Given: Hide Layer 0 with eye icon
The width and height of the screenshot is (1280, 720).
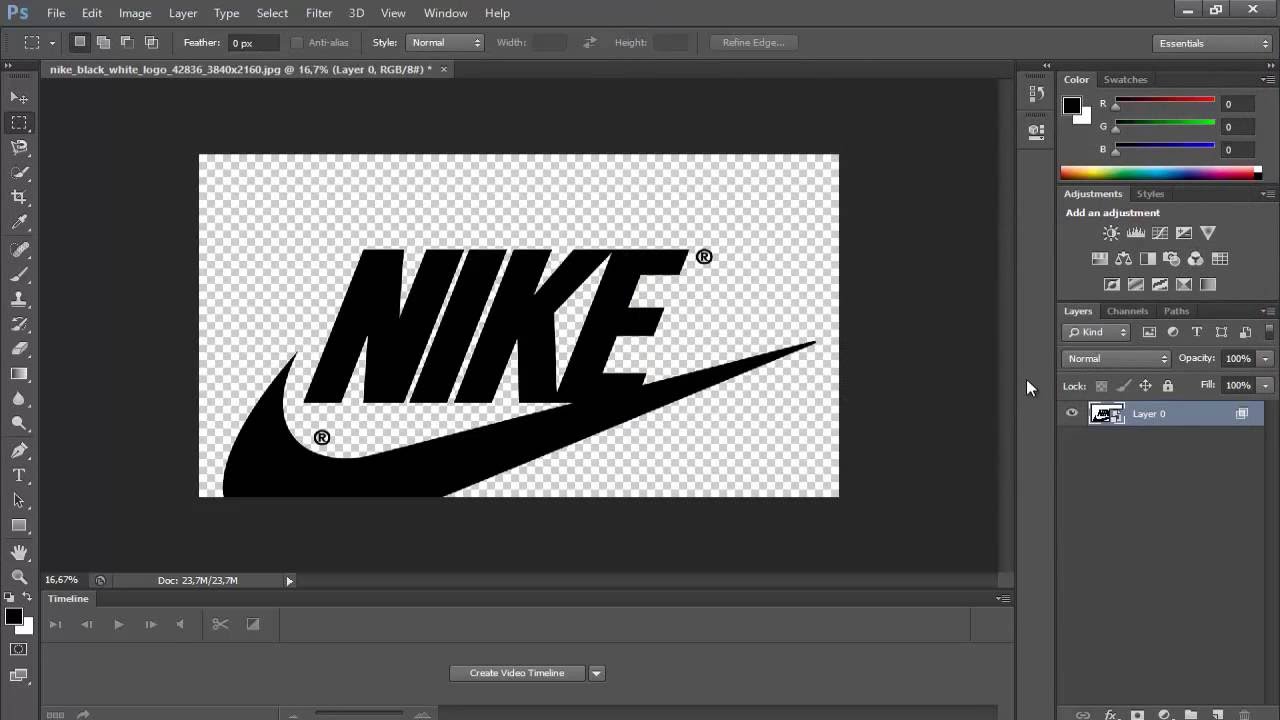Looking at the screenshot, I should tap(1072, 413).
